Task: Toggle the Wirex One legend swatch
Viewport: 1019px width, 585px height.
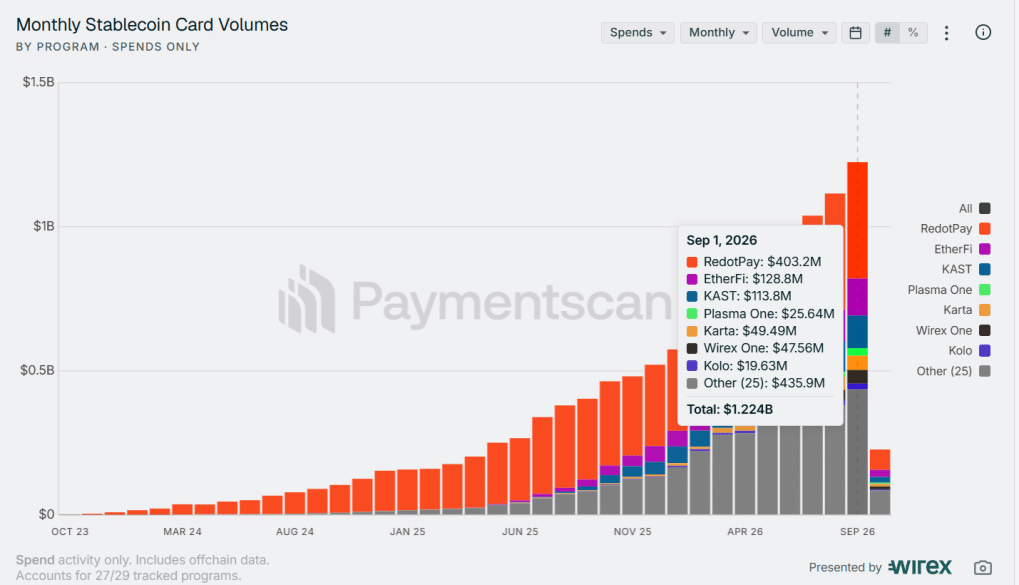Action: point(985,330)
